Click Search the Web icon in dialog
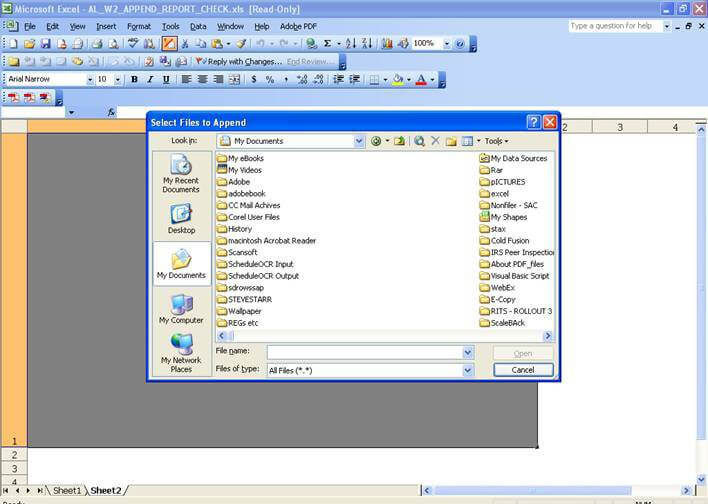708x504 pixels. 419,141
